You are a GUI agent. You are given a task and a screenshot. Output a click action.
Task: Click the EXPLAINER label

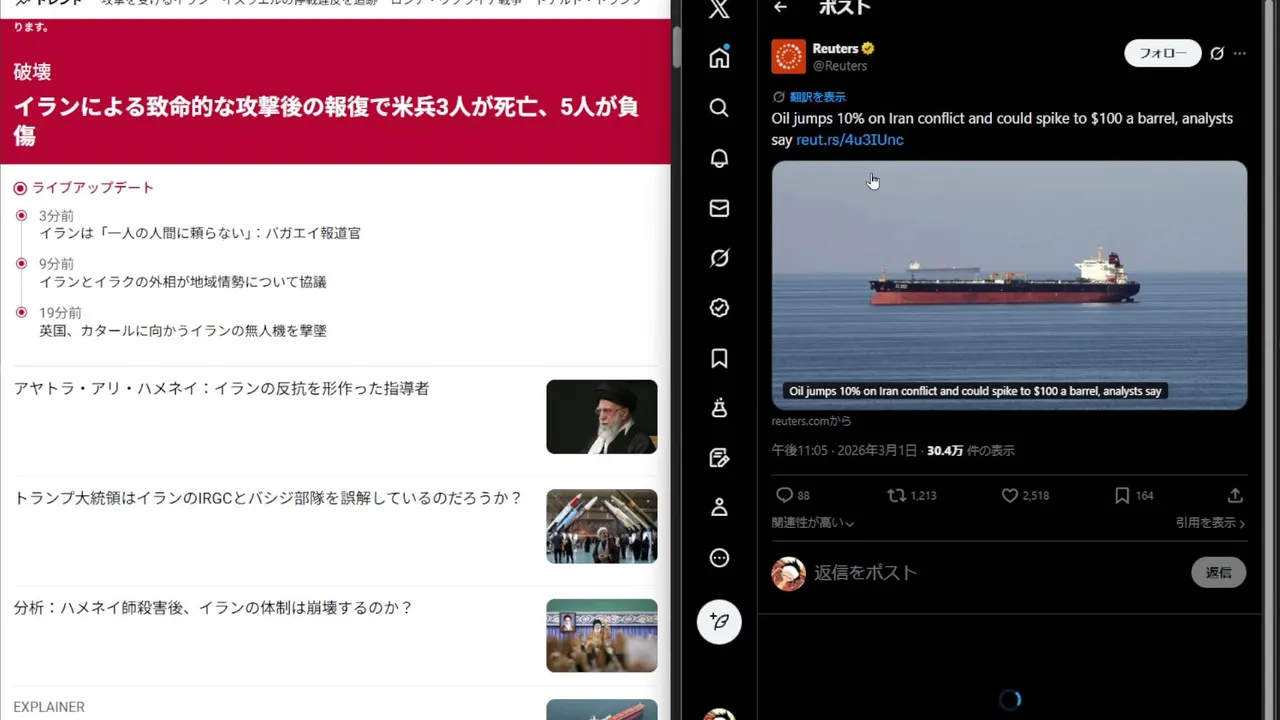click(x=49, y=707)
